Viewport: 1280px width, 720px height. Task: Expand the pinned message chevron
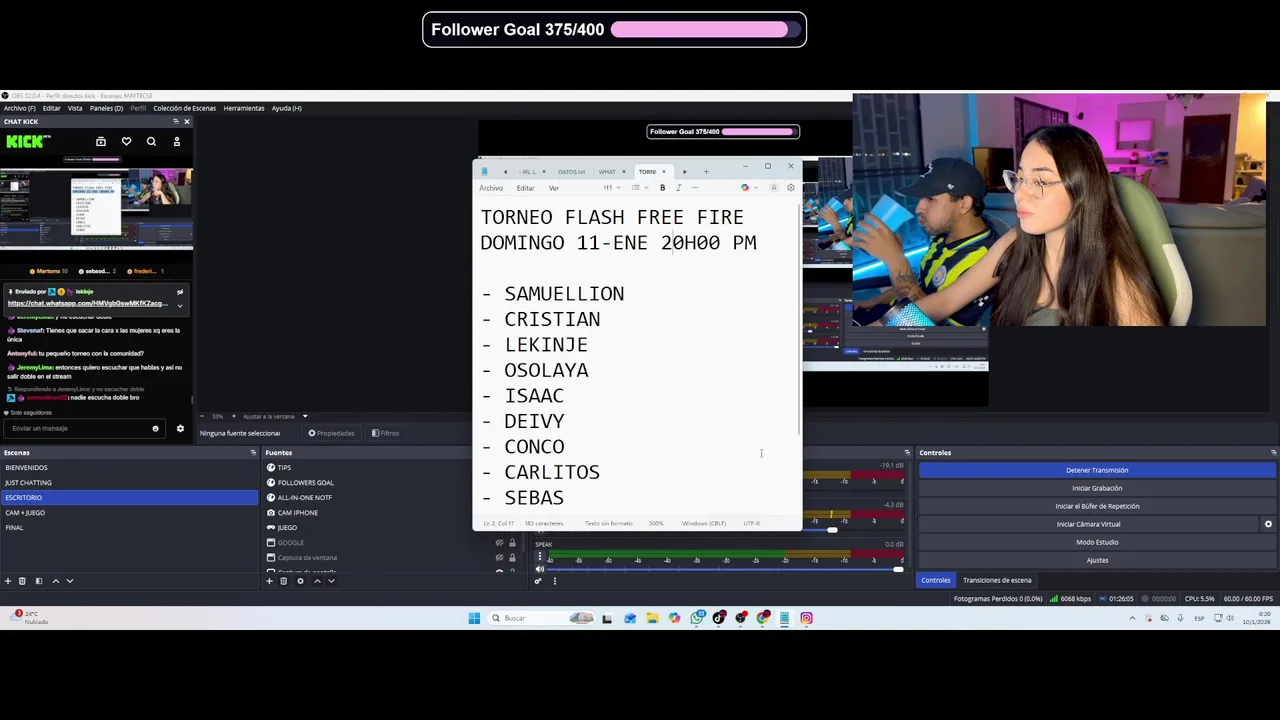(180, 305)
